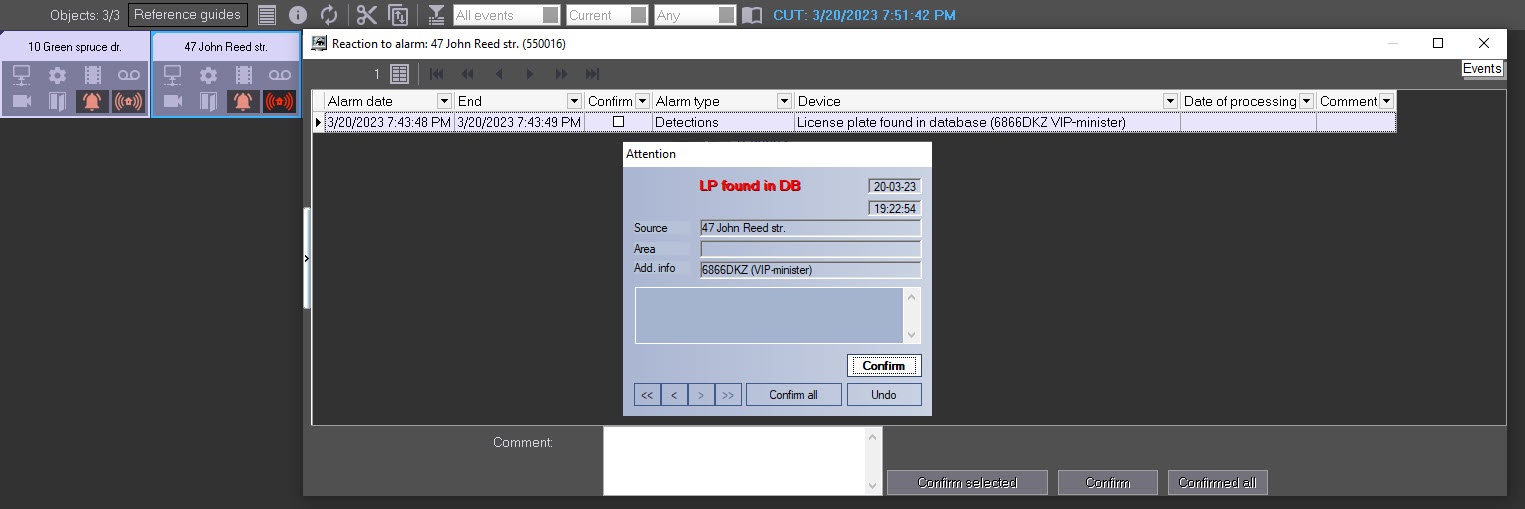Screen dimensions: 1525x509
Task: Click the open book icon in toolbar
Action: coord(752,16)
